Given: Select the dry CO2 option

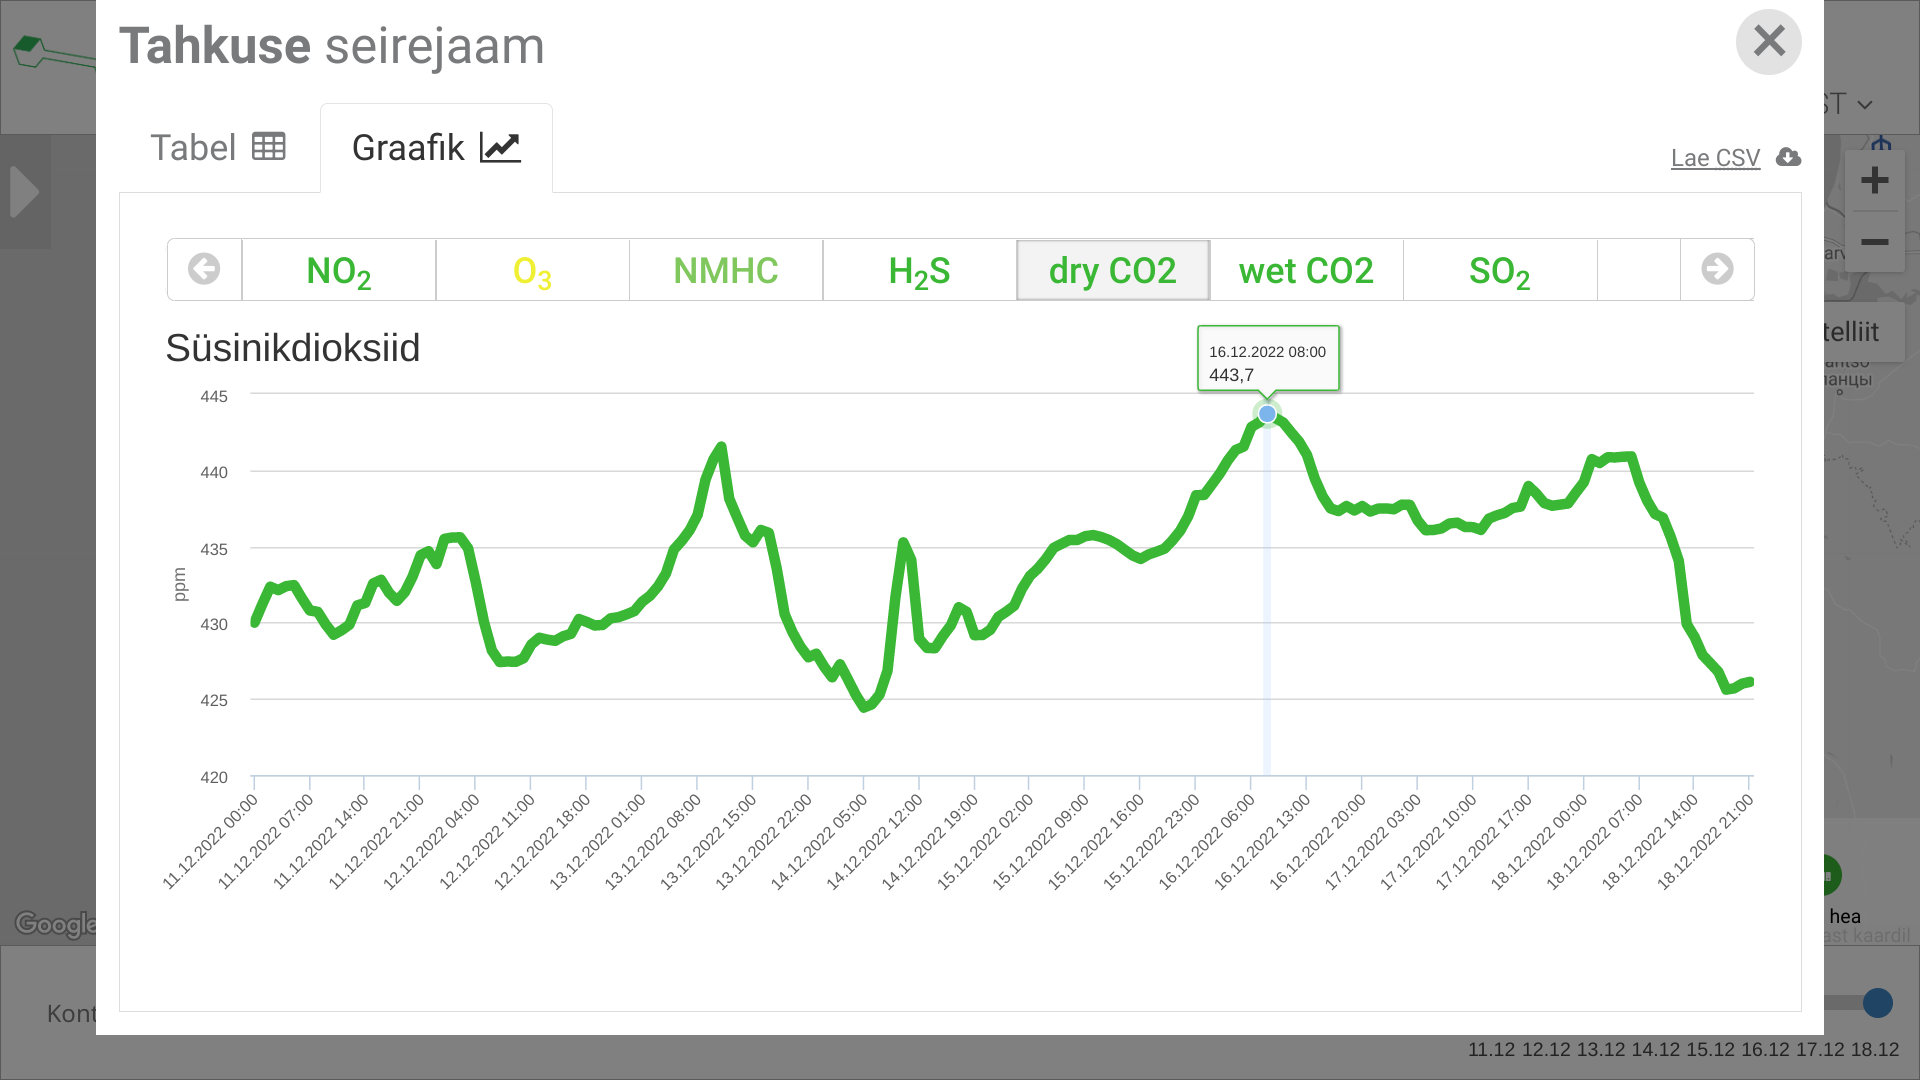Looking at the screenshot, I should point(1112,270).
